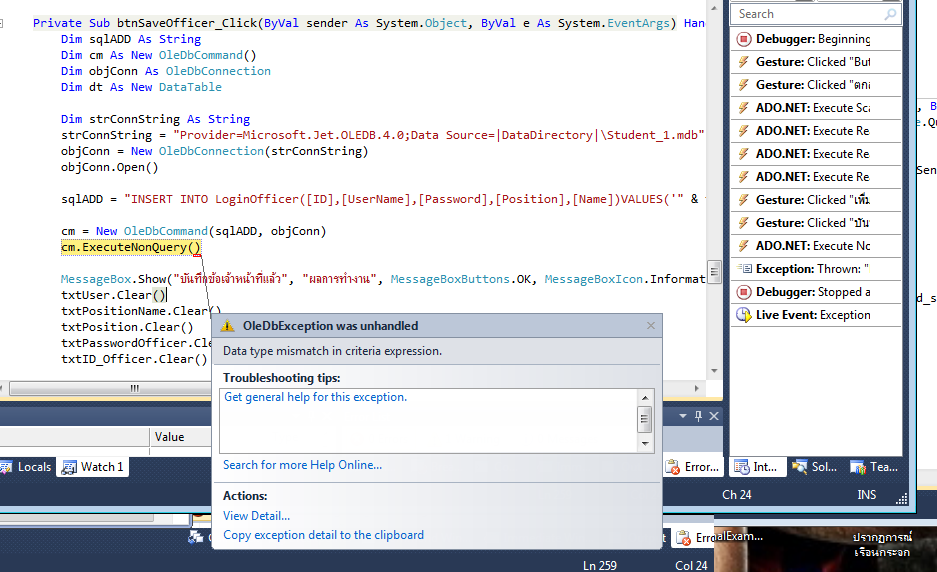
Task: Click the search magnifier icon in IntelliTrace
Action: pos(890,14)
